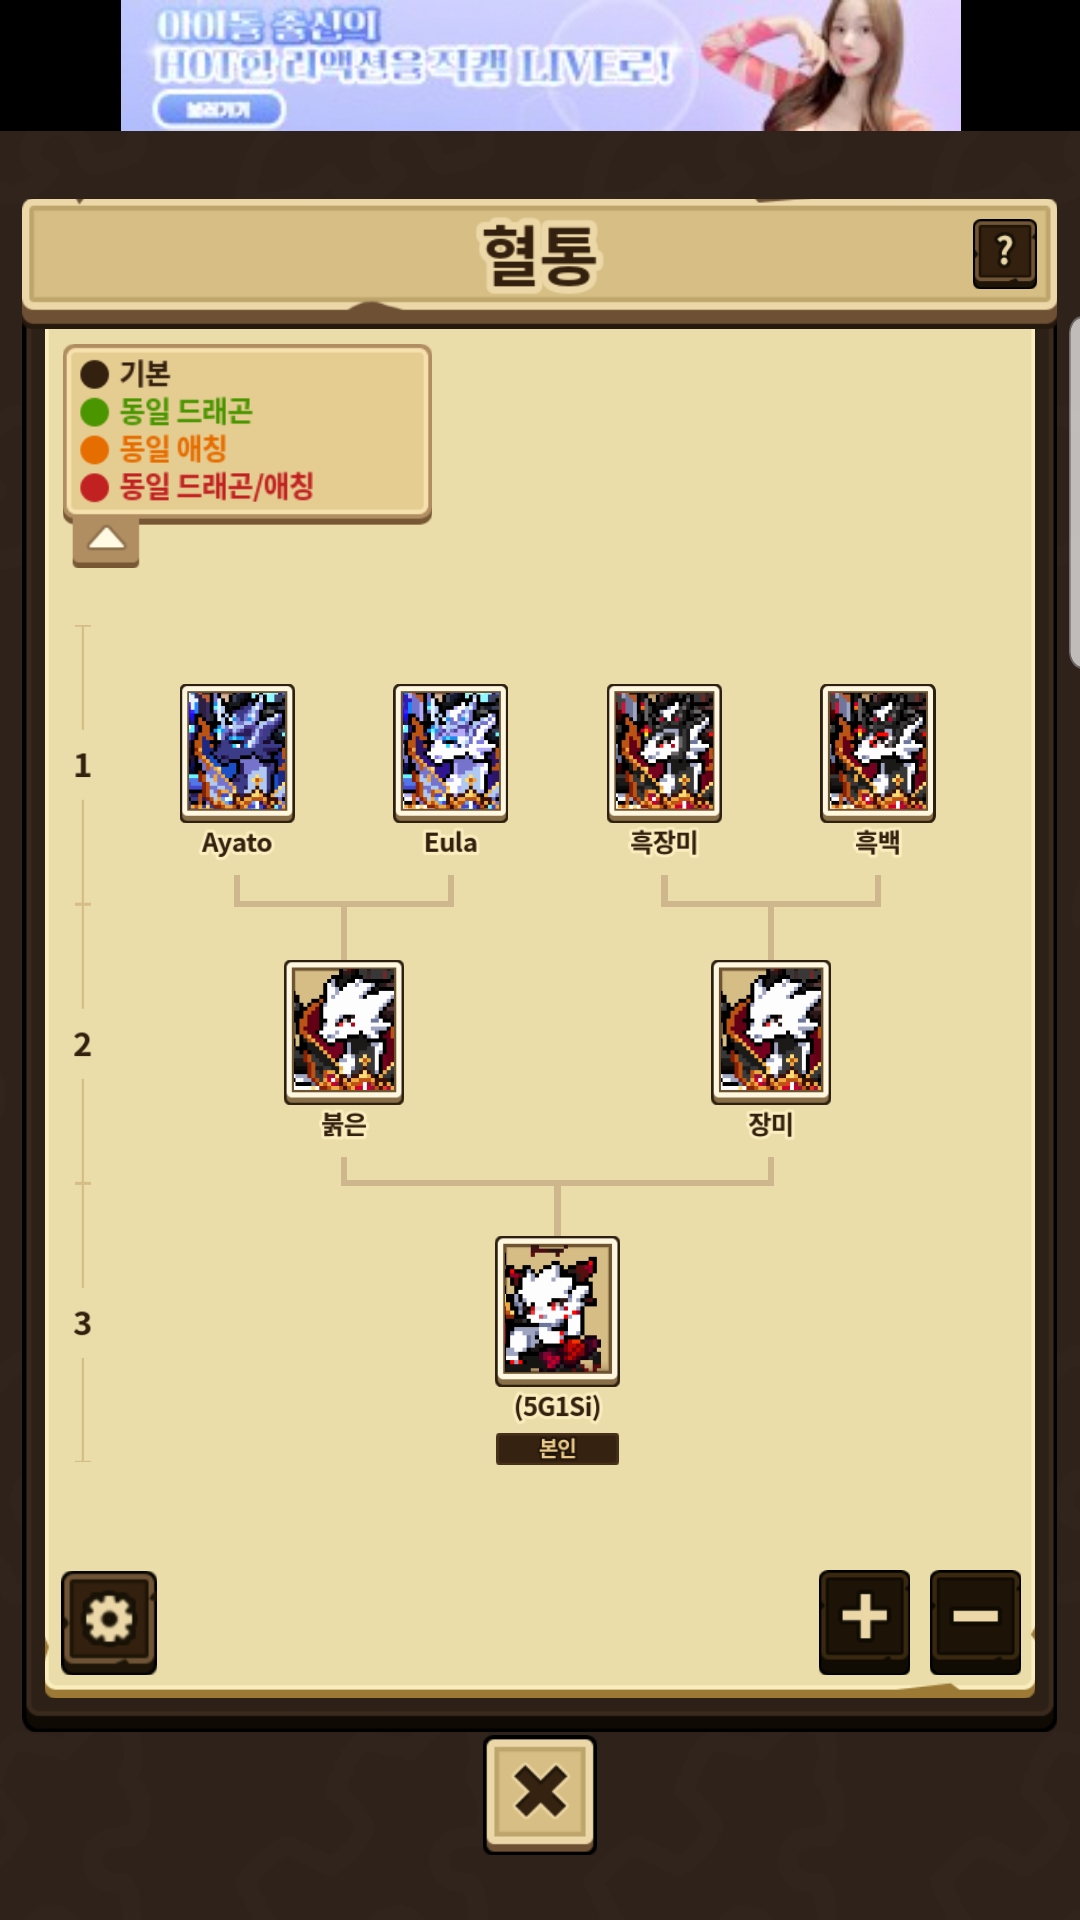Tap the 흑백 dragon portrait
1080x1920 pixels.
coord(878,753)
